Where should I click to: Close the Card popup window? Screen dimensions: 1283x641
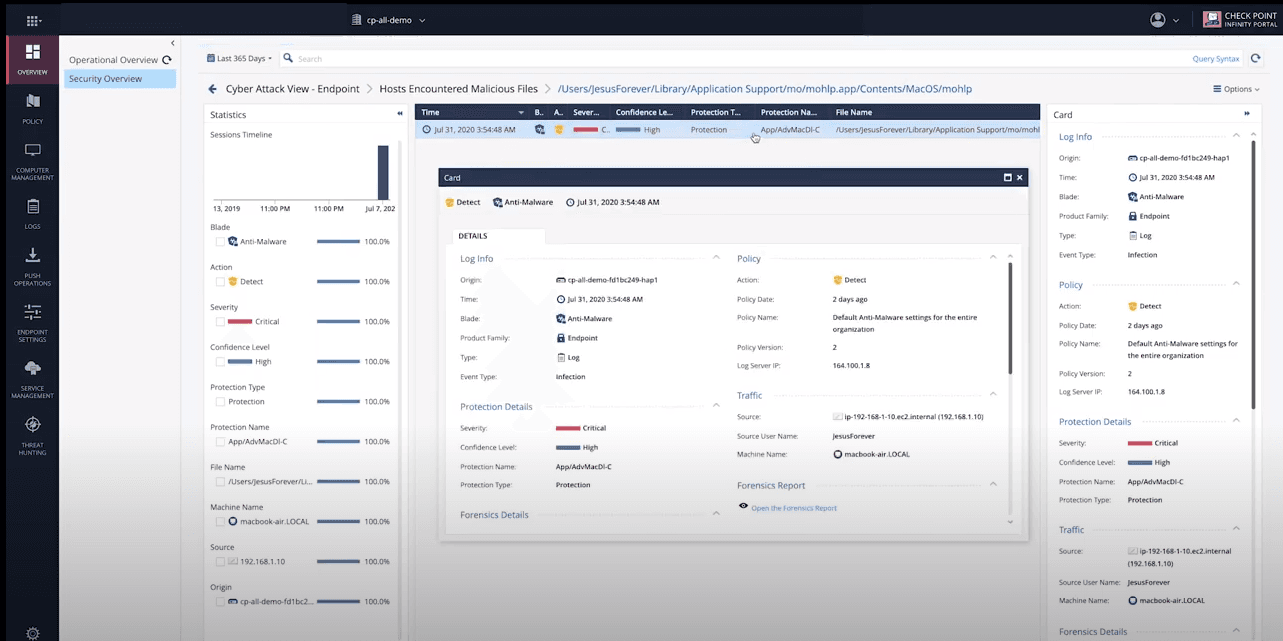[1020, 177]
